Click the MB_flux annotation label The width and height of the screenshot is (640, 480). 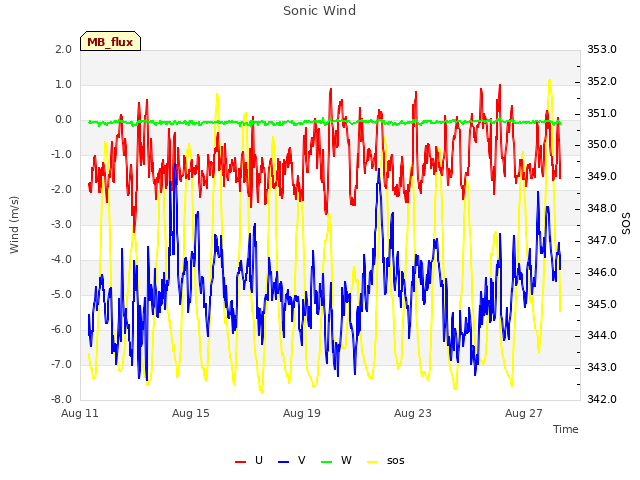(x=110, y=41)
